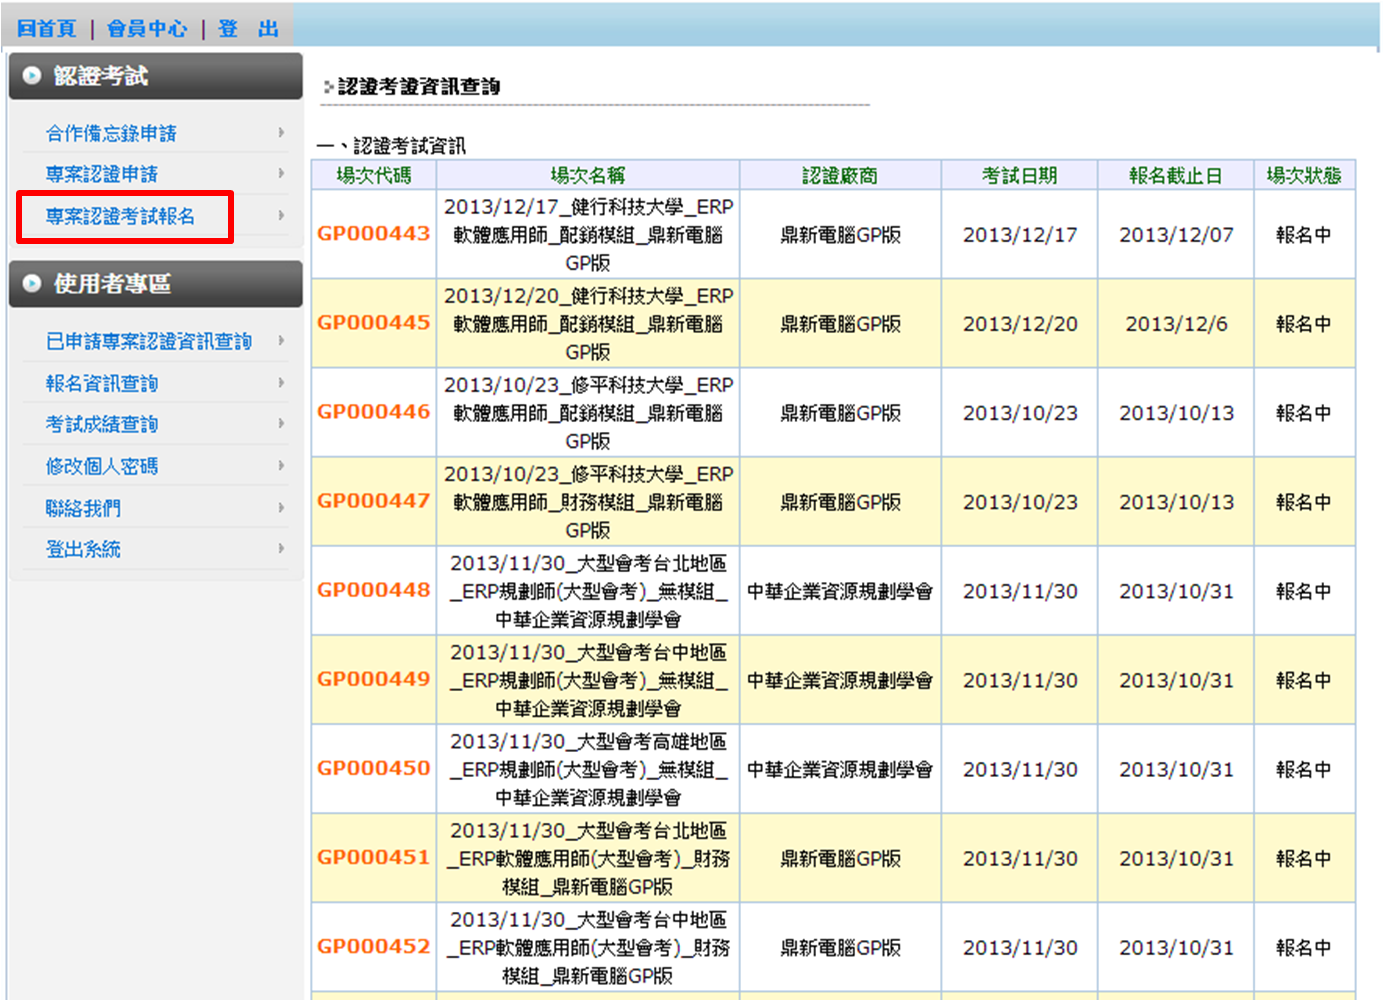Open 已申請專案認證資訊查詢 in sidebar
The height and width of the screenshot is (1001, 1384).
pyautogui.click(x=148, y=342)
